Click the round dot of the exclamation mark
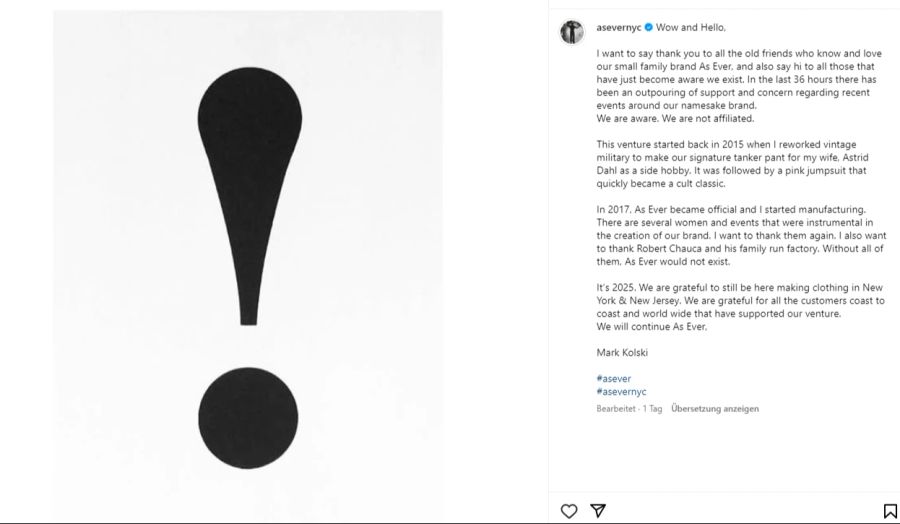Viewport: 900px width, 524px height. pyautogui.click(x=248, y=417)
